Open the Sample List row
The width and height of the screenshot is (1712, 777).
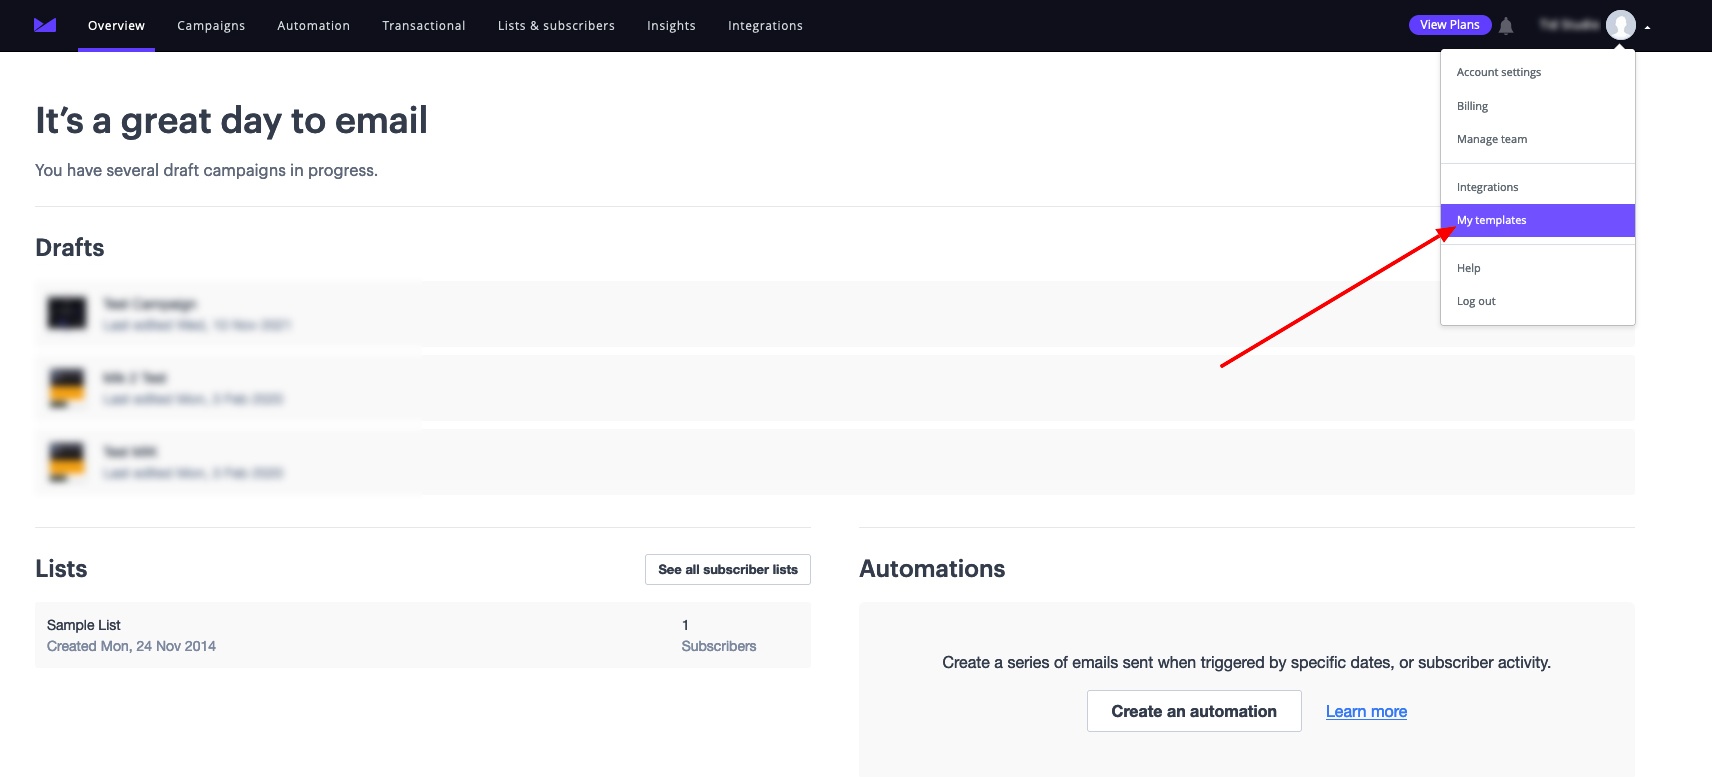click(x=423, y=635)
